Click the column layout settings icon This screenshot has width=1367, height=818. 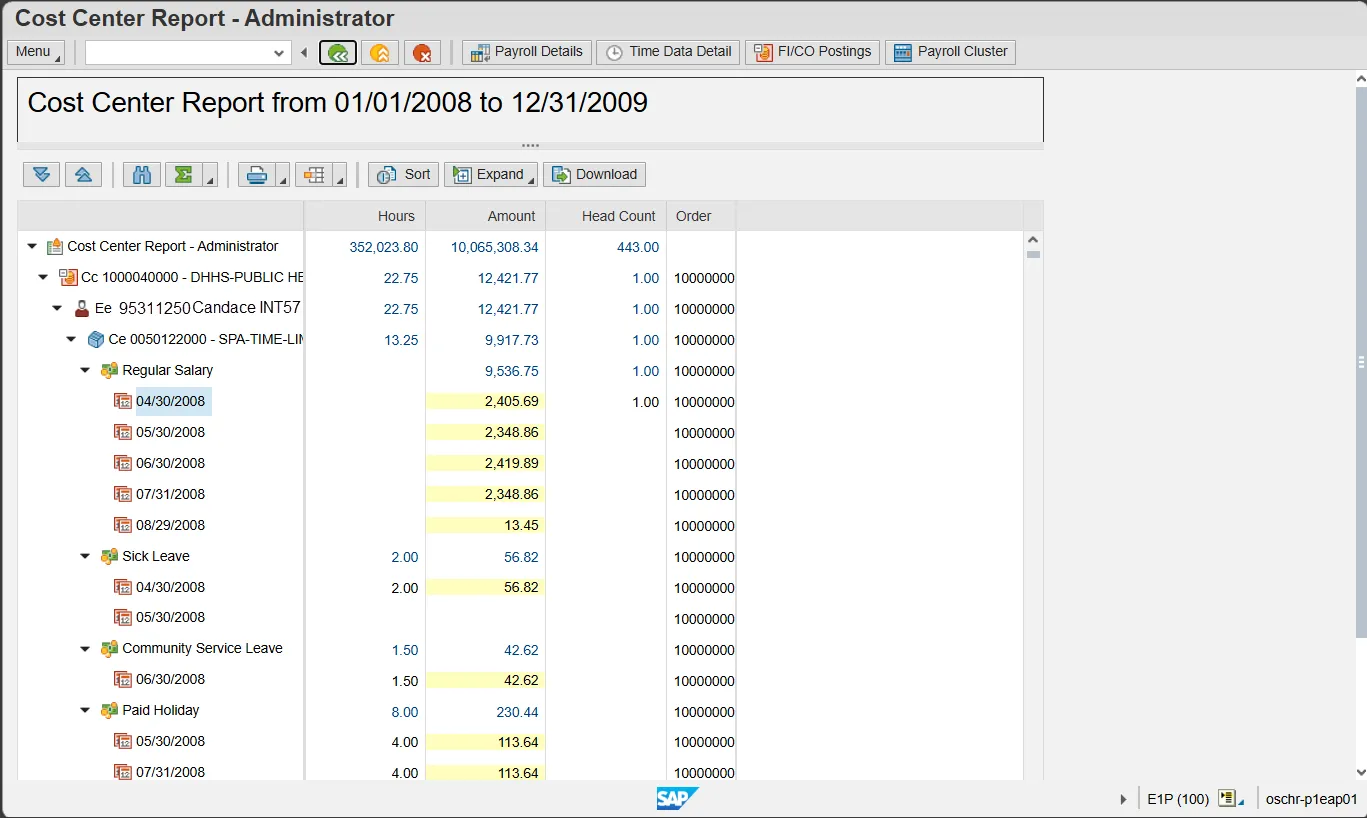click(x=314, y=175)
